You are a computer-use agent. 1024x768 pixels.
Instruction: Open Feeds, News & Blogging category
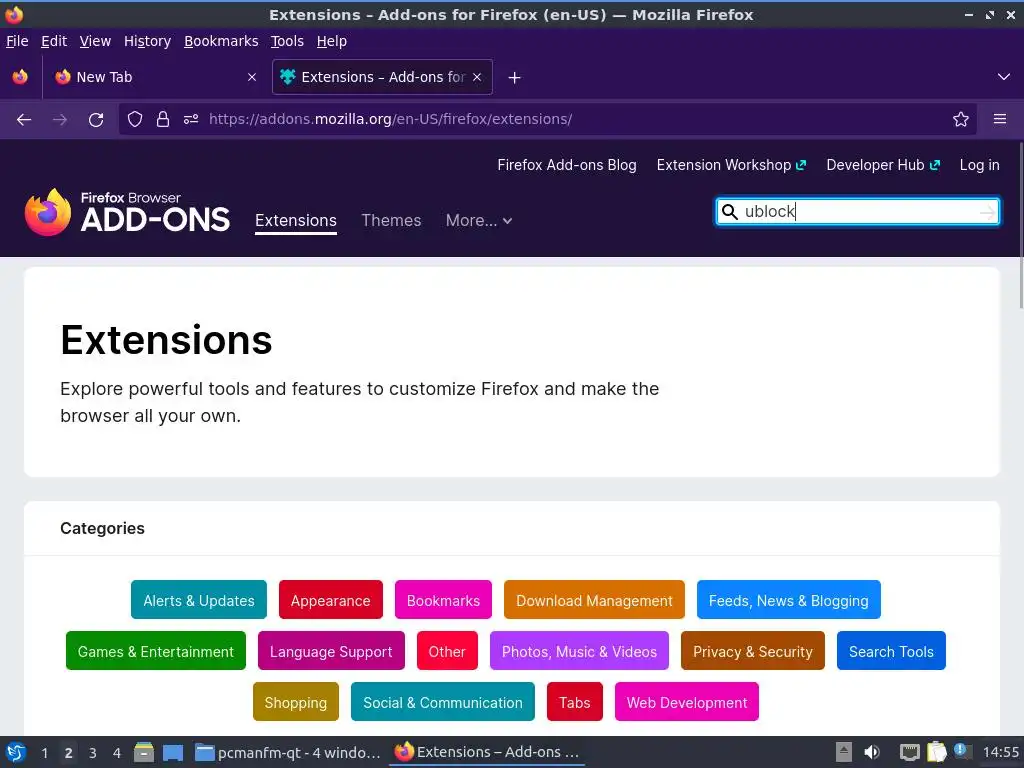pos(788,600)
